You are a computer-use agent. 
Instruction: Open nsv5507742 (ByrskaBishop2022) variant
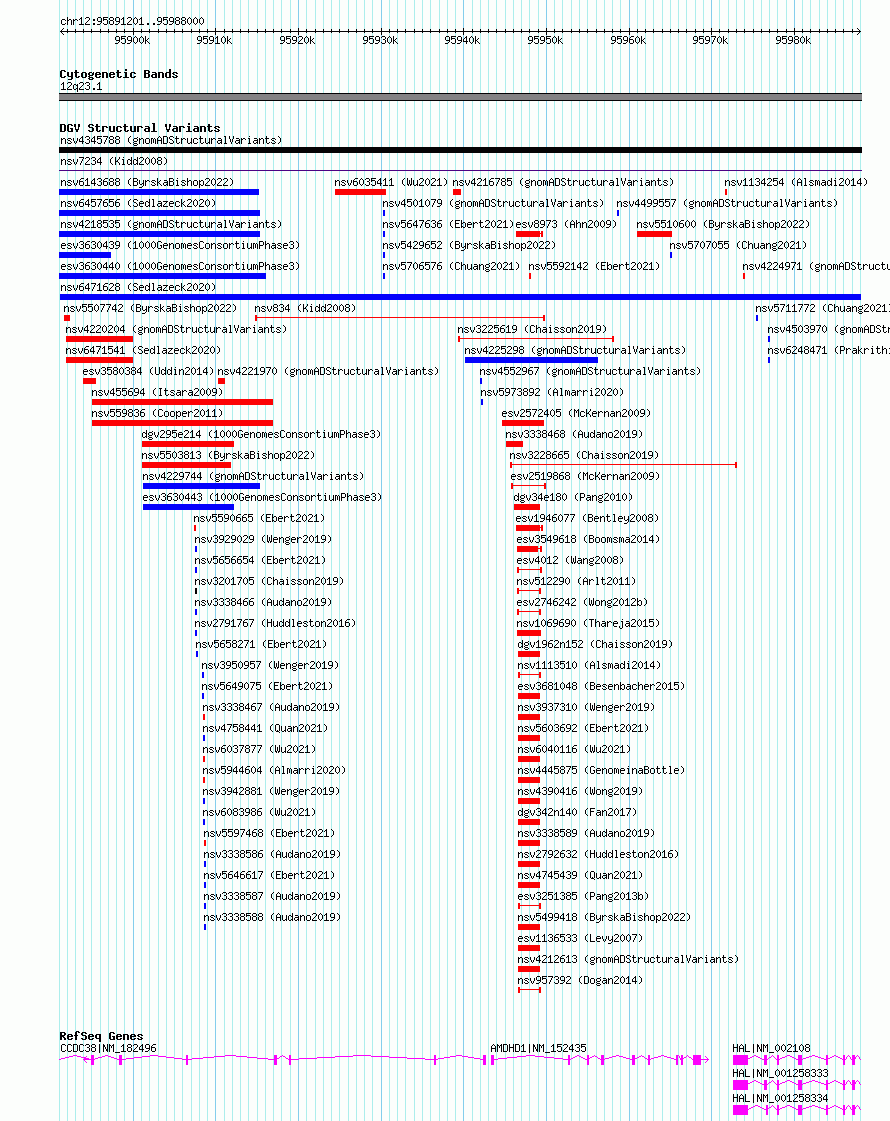click(150, 308)
